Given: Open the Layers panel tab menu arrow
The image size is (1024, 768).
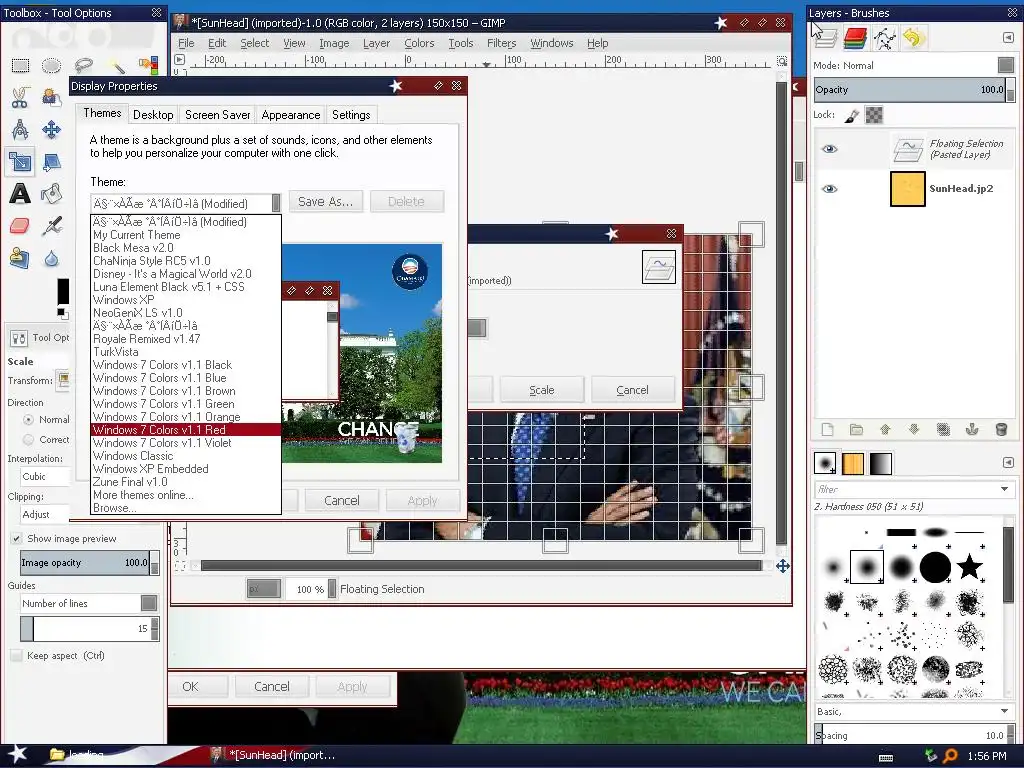Looking at the screenshot, I should (x=1008, y=38).
